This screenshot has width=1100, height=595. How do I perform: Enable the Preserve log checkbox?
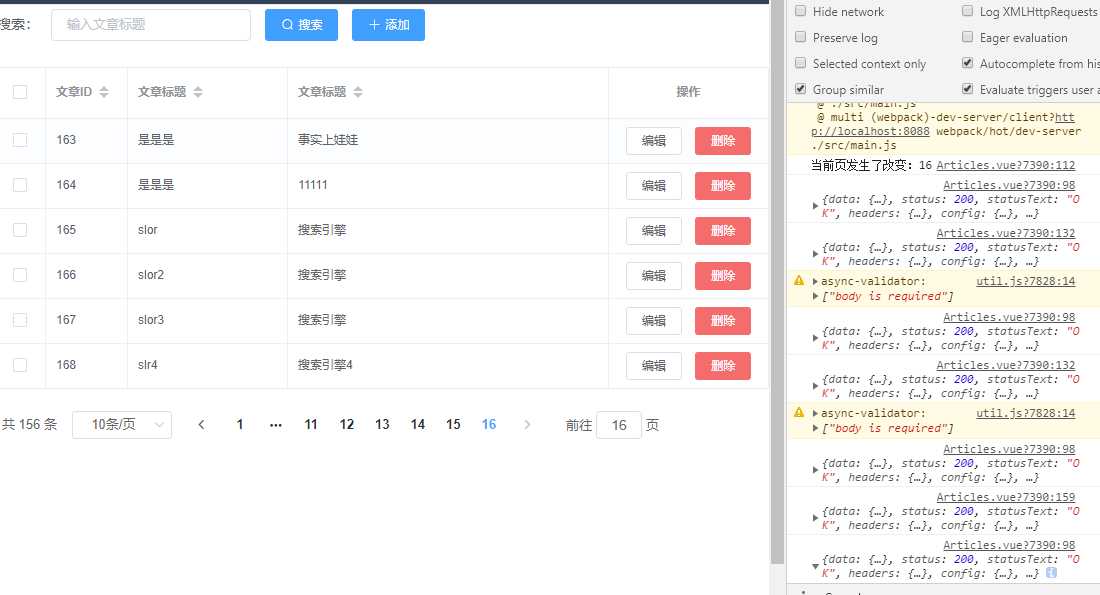800,37
